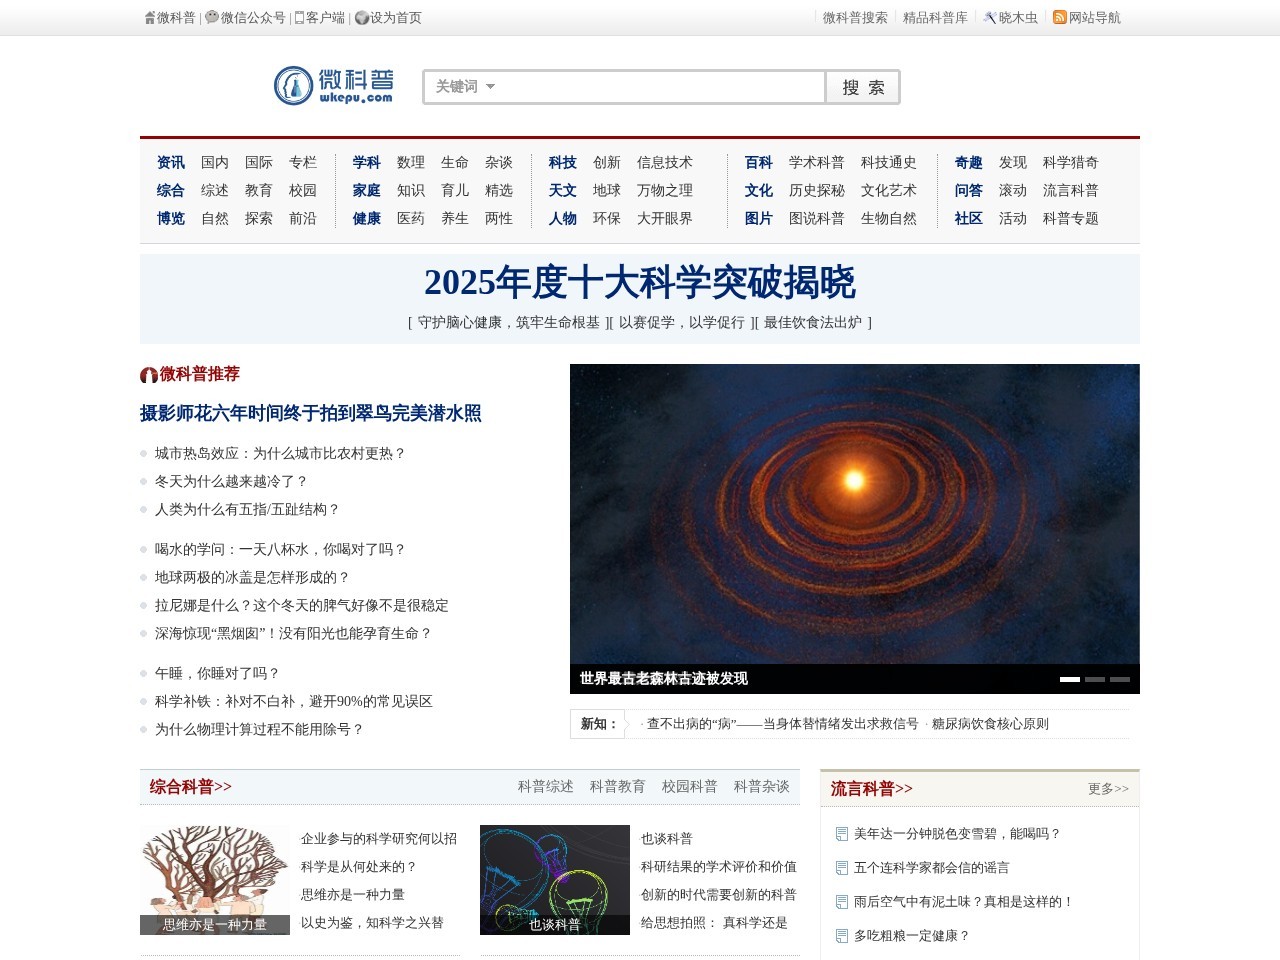Viewport: 1280px width, 960px height.
Task: Click the 搜 索 button
Action: pyautogui.click(x=863, y=87)
